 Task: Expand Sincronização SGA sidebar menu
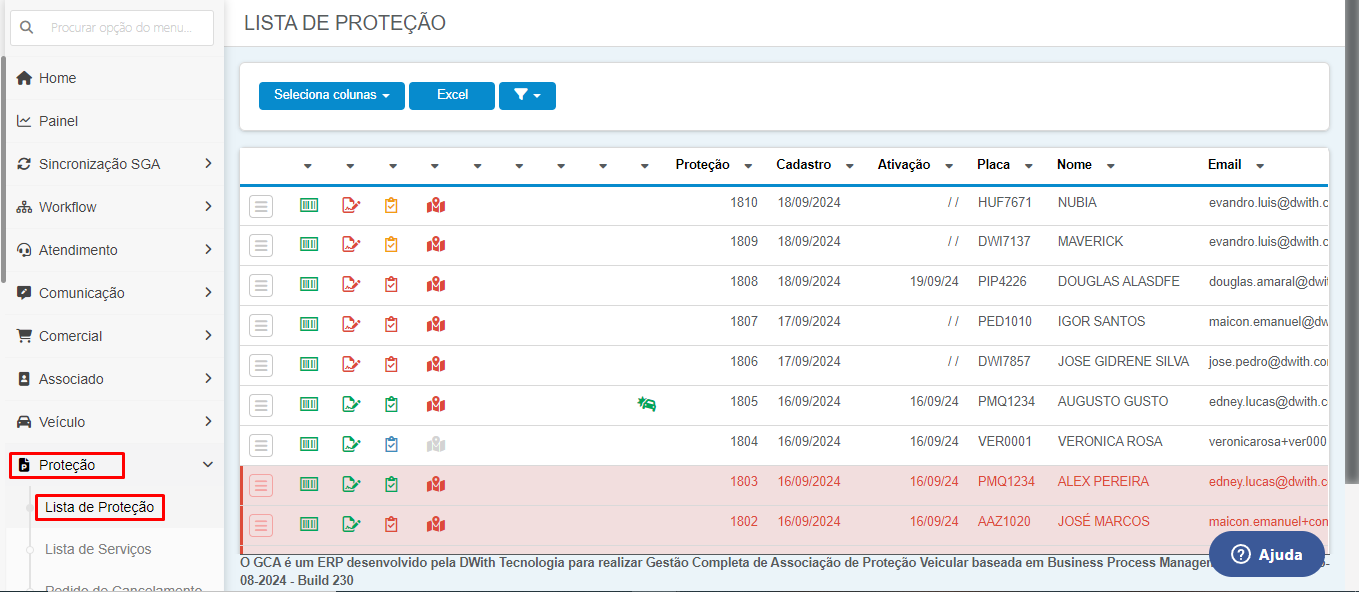(115, 164)
